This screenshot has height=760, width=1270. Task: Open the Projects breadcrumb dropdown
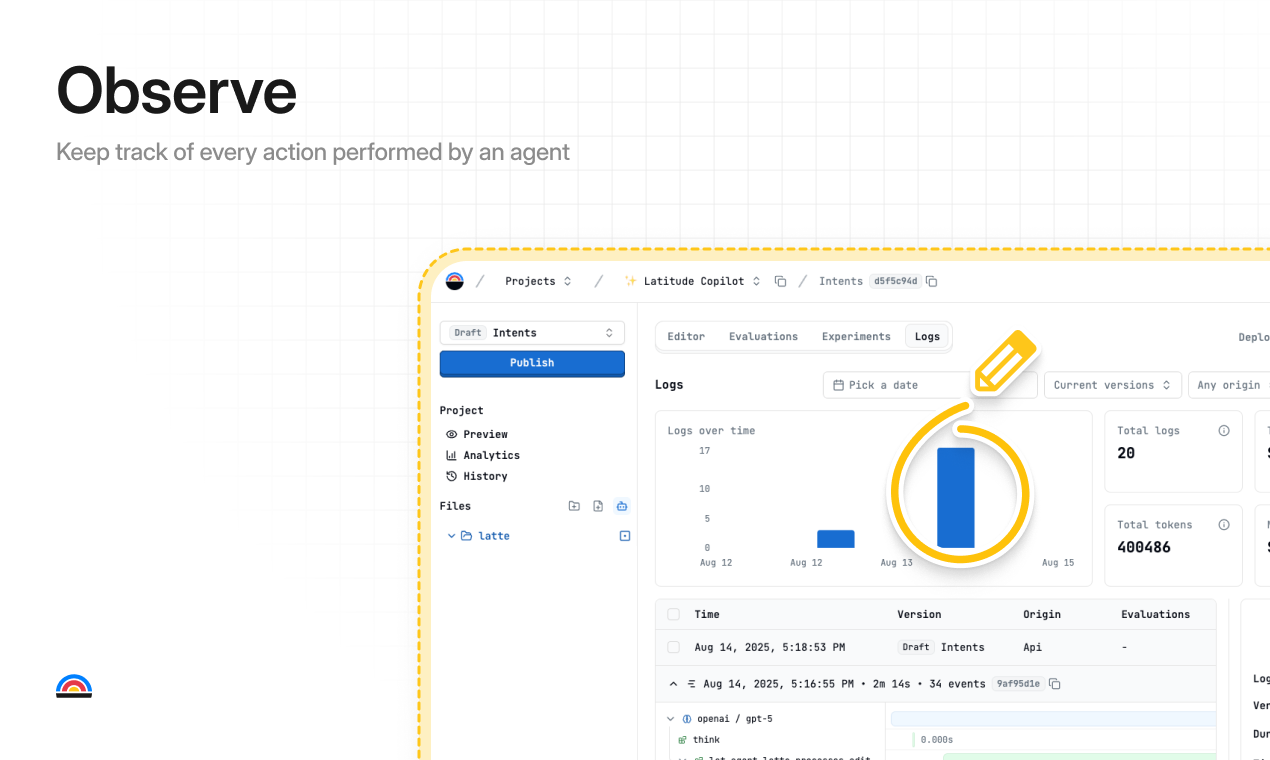pyautogui.click(x=538, y=281)
